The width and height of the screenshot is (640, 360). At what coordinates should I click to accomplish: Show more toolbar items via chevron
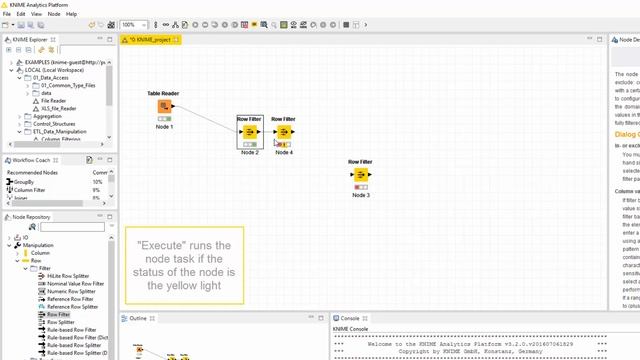(x=366, y=25)
